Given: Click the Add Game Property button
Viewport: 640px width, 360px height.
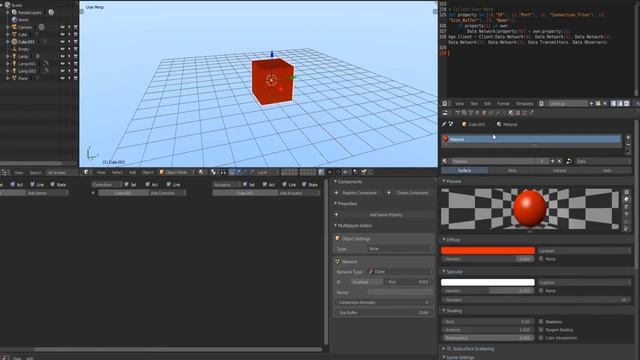Looking at the screenshot, I should click(384, 215).
